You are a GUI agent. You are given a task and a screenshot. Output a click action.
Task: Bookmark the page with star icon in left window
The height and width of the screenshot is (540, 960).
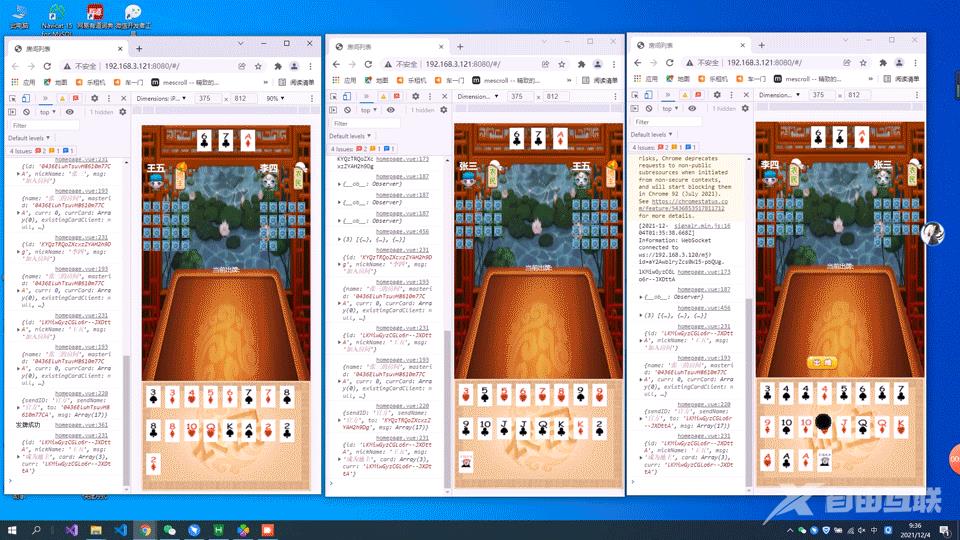(x=258, y=66)
